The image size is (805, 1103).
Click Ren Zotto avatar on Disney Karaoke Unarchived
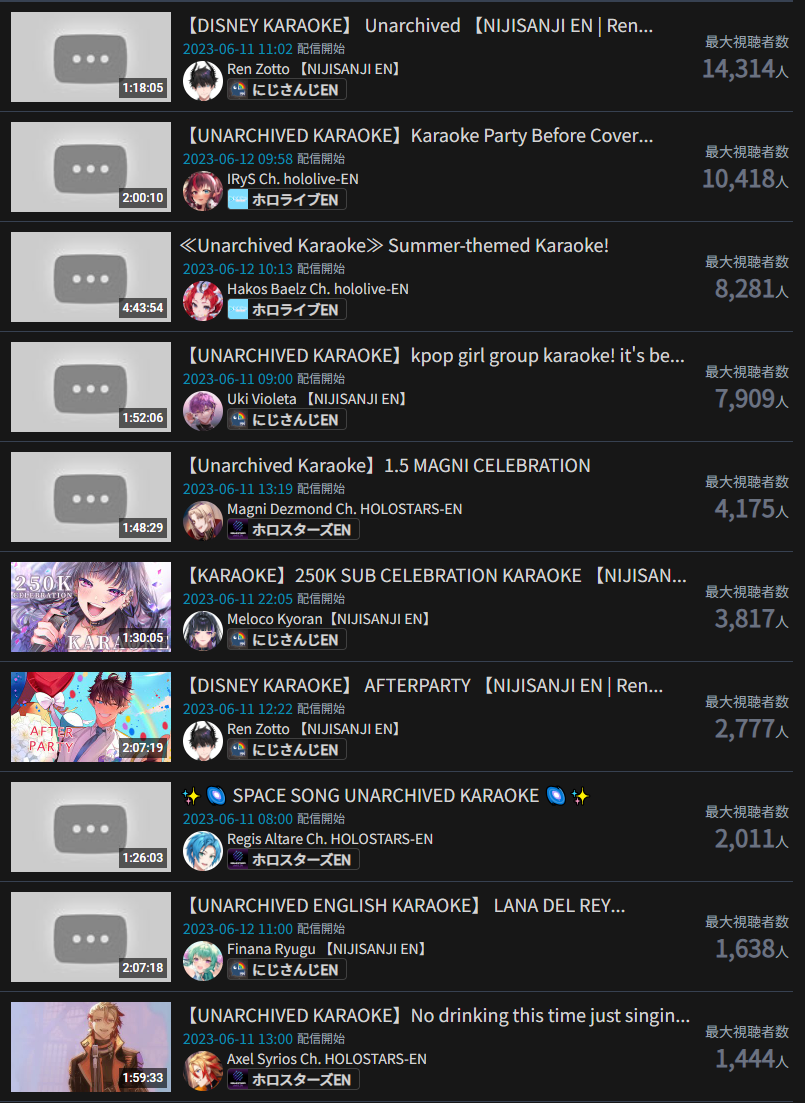click(x=203, y=80)
